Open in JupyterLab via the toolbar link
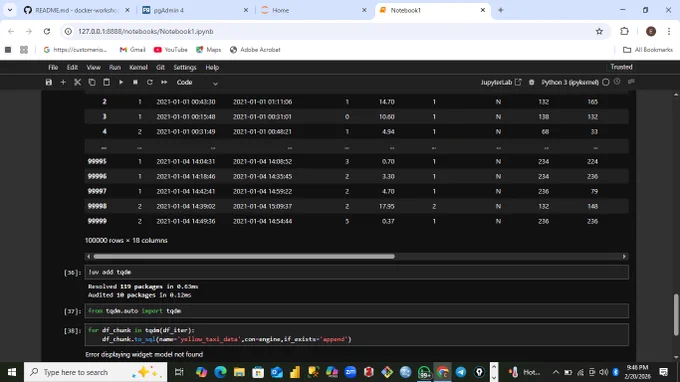This screenshot has height=382, width=680. (x=501, y=82)
